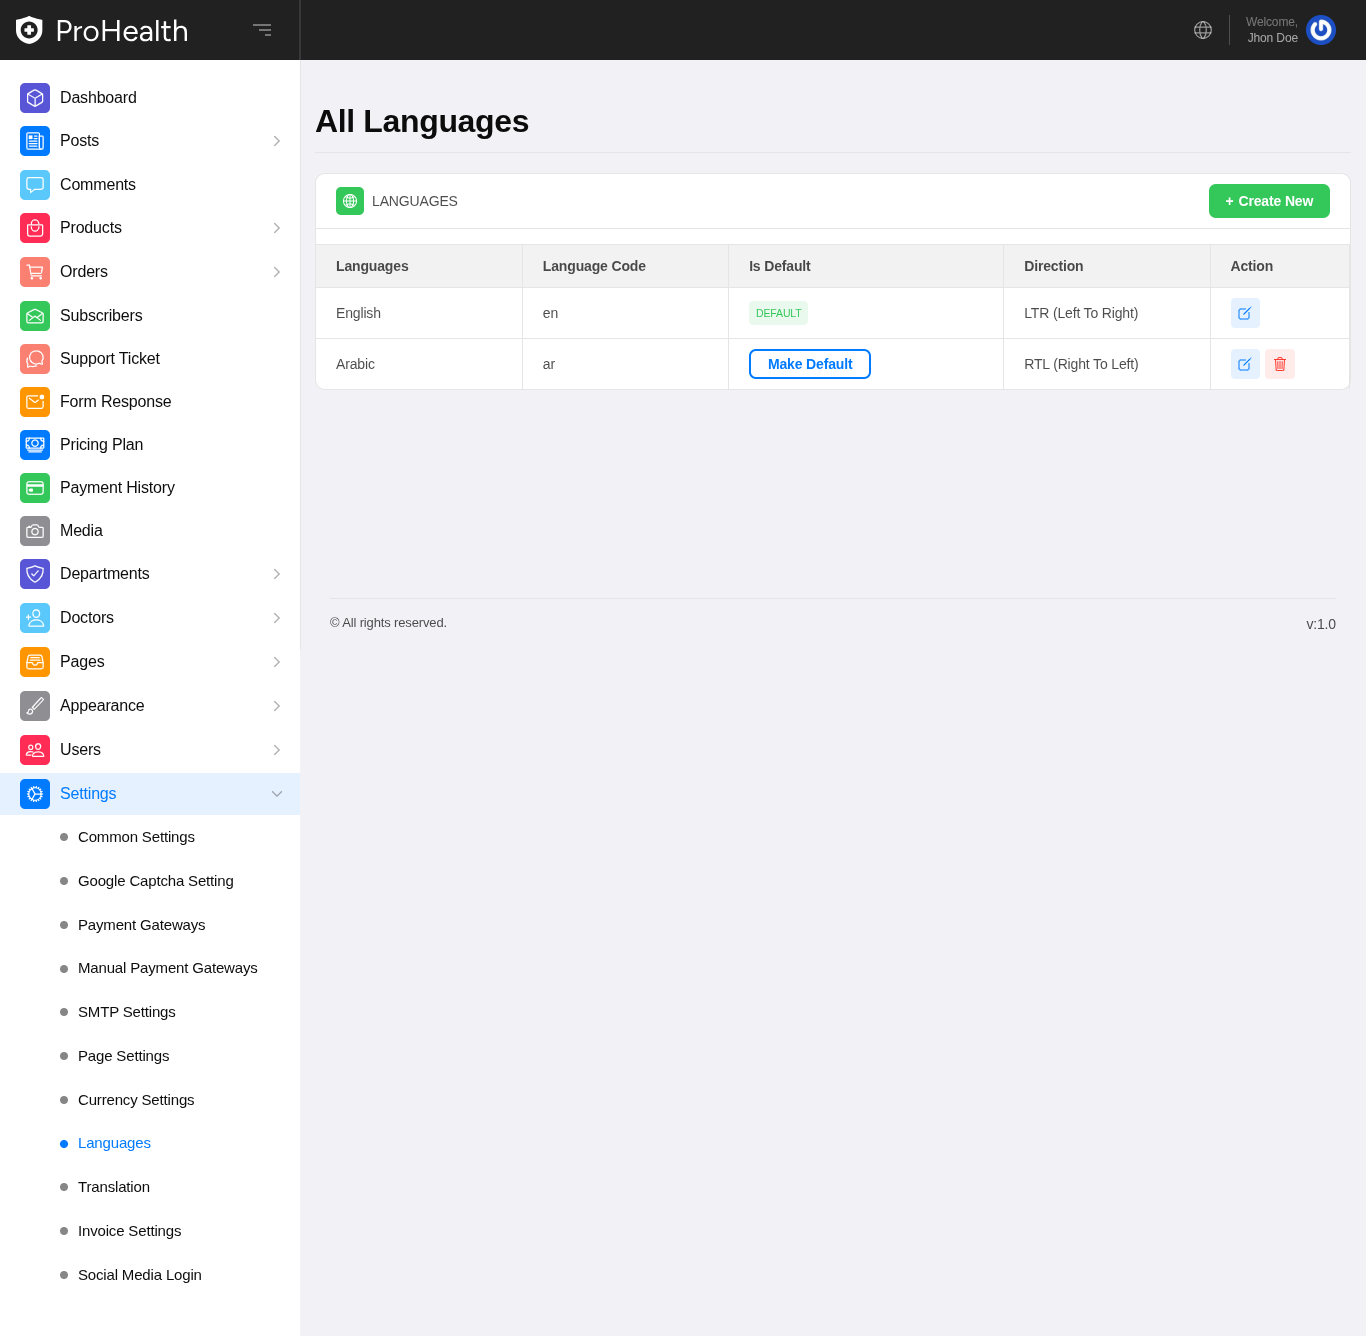Expand the Posts submenu chevron
Screen dimensions: 1366x1336
tap(277, 141)
